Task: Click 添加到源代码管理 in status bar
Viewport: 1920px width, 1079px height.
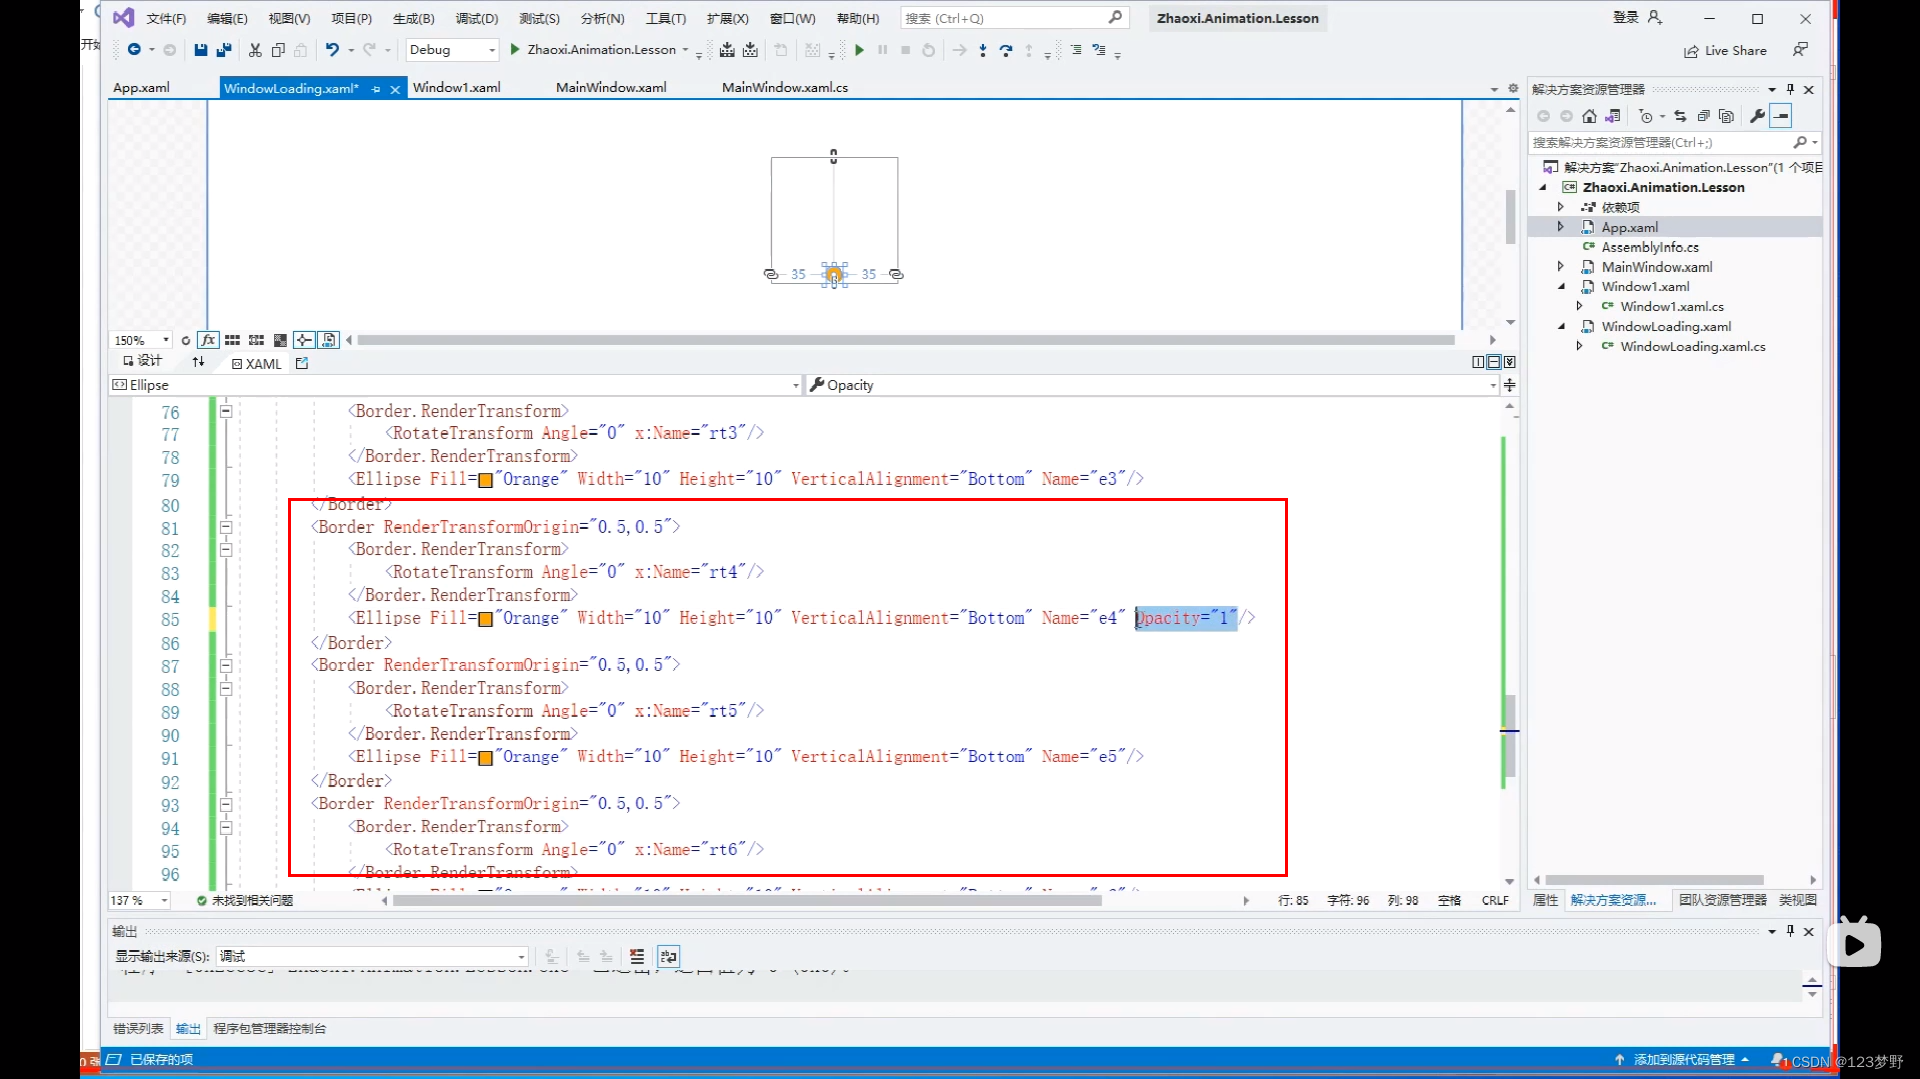Action: [1682, 1059]
